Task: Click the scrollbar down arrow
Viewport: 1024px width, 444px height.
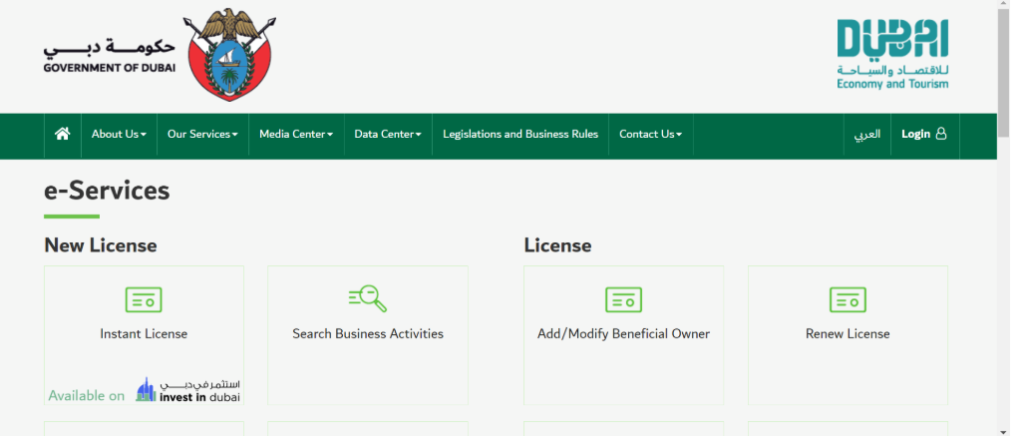Action: coord(1003,431)
